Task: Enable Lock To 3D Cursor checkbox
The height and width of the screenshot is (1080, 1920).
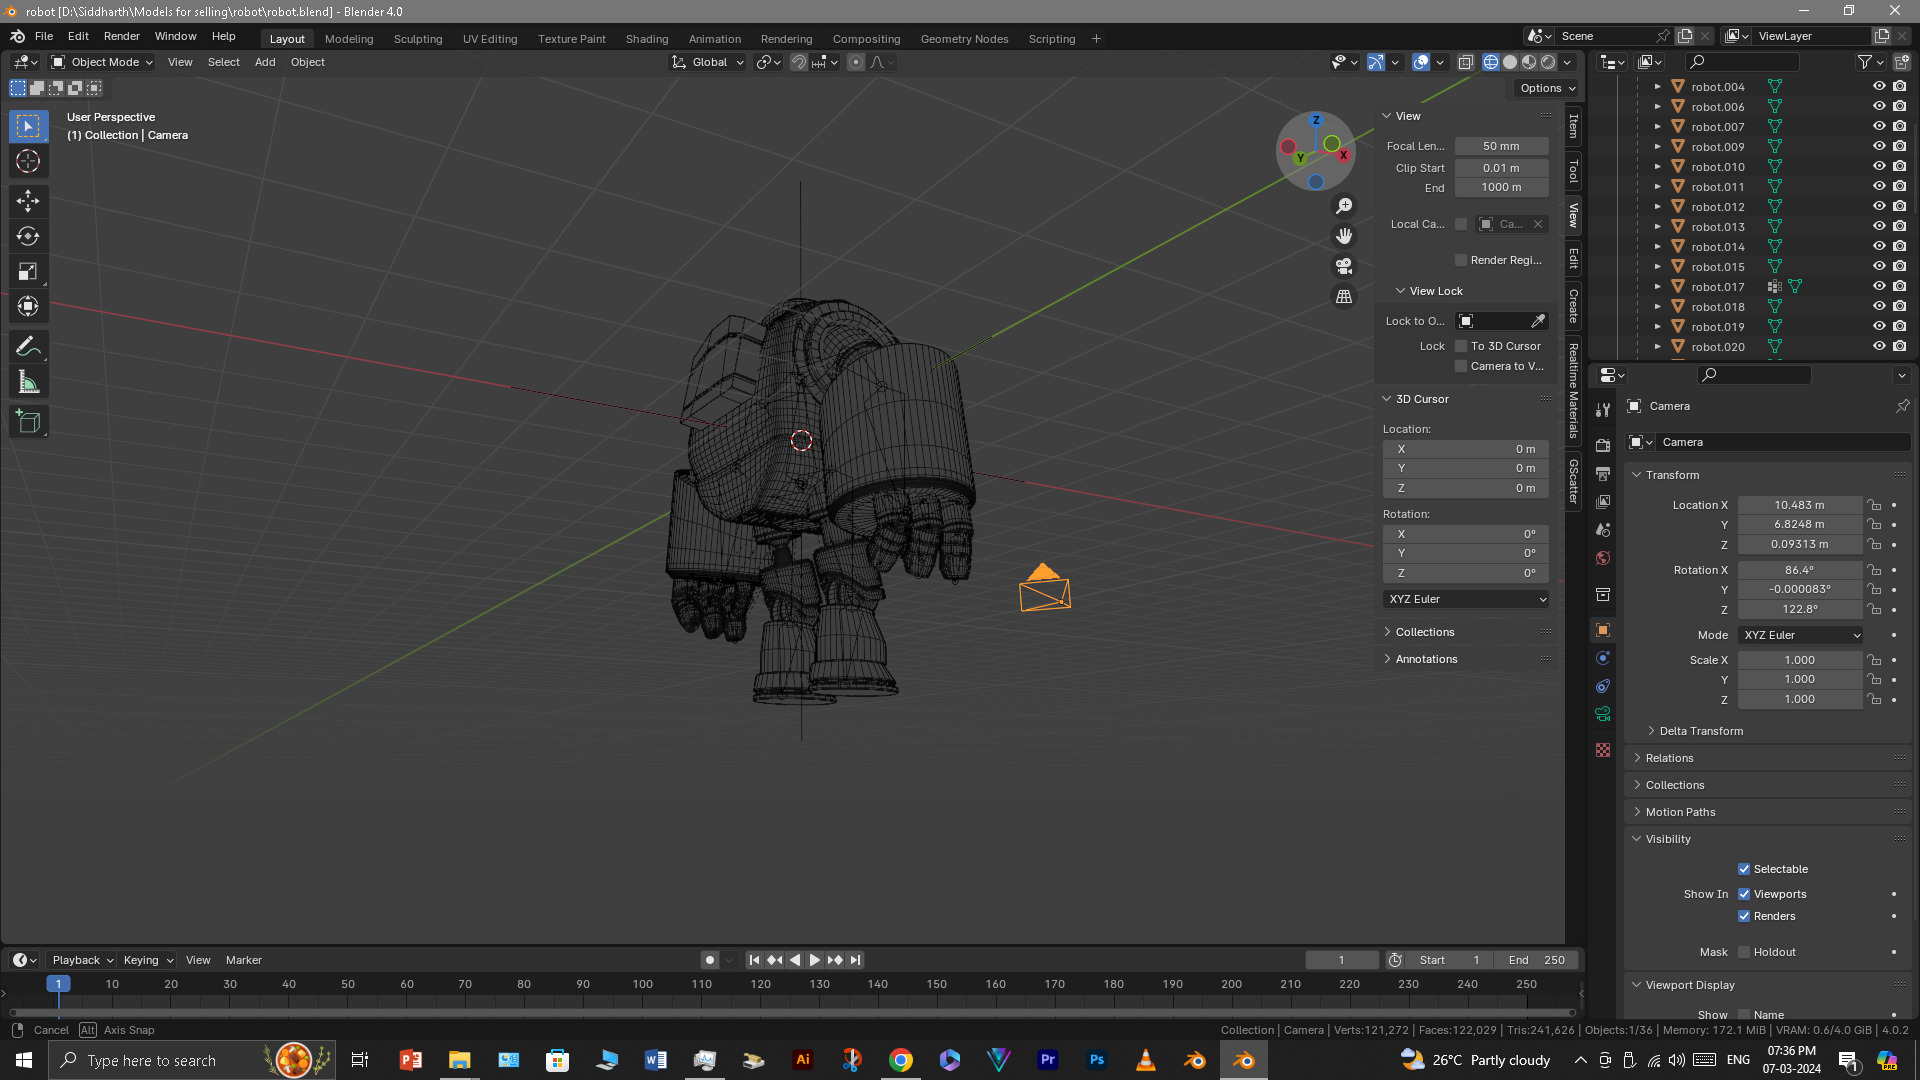Action: pyautogui.click(x=1461, y=346)
